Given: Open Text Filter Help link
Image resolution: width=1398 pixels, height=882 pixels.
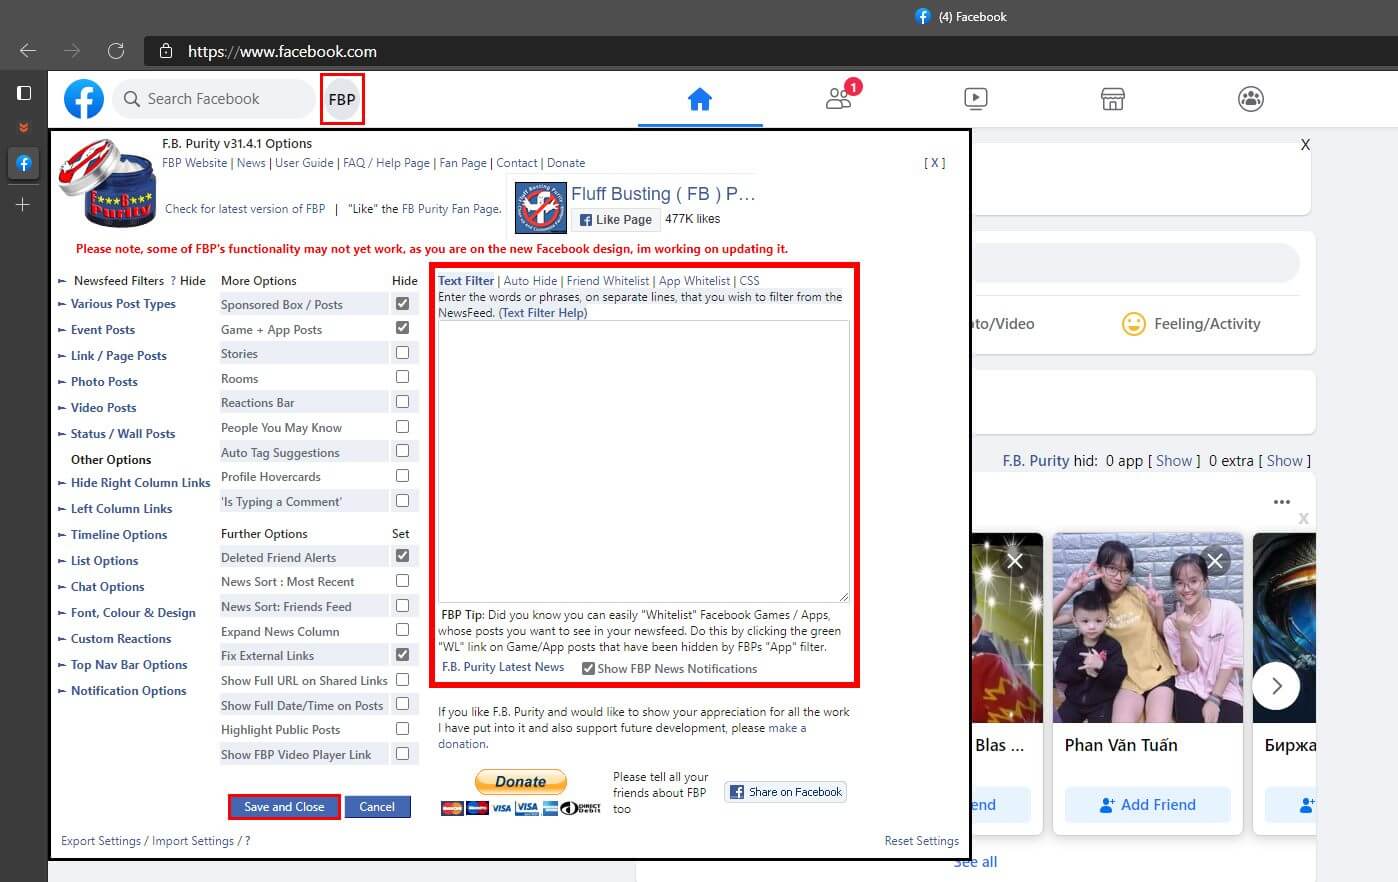Looking at the screenshot, I should [543, 313].
